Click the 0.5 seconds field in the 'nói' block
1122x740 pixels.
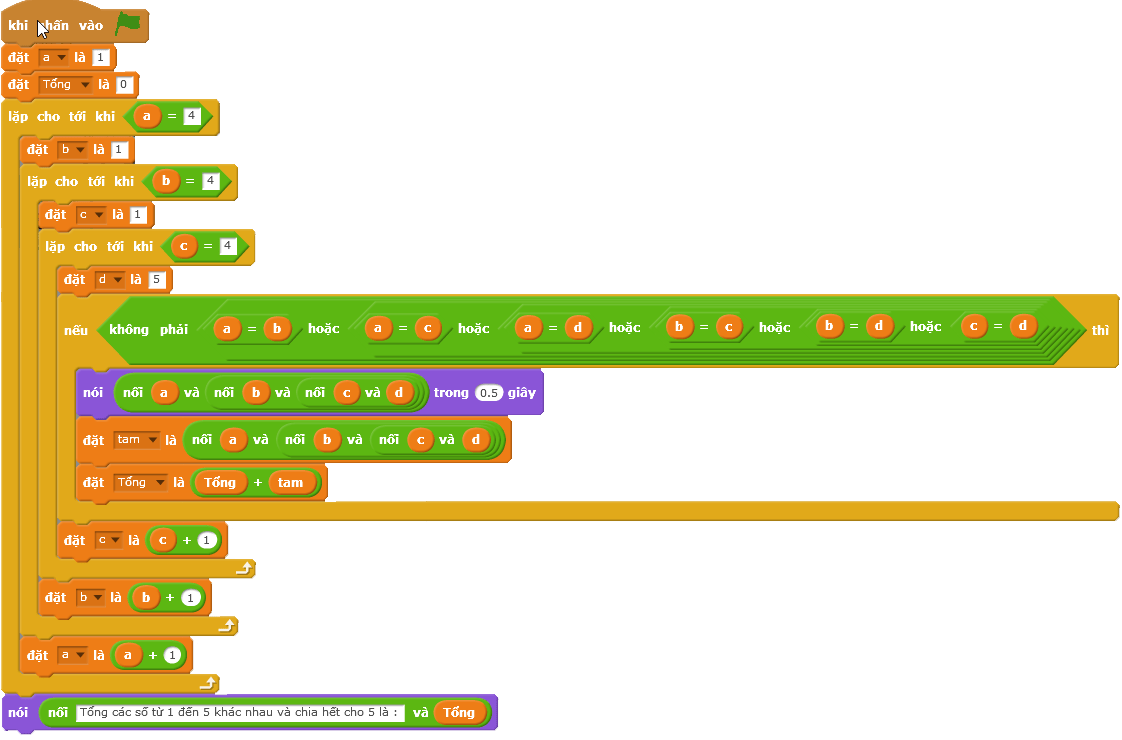[x=488, y=393]
